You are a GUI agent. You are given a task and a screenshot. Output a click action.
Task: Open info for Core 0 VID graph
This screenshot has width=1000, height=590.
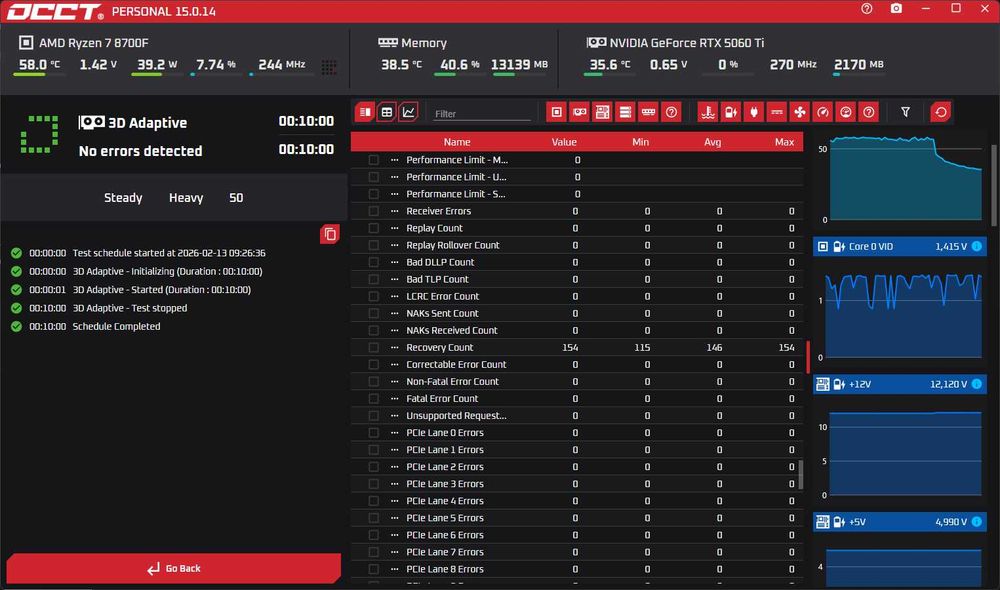(976, 246)
